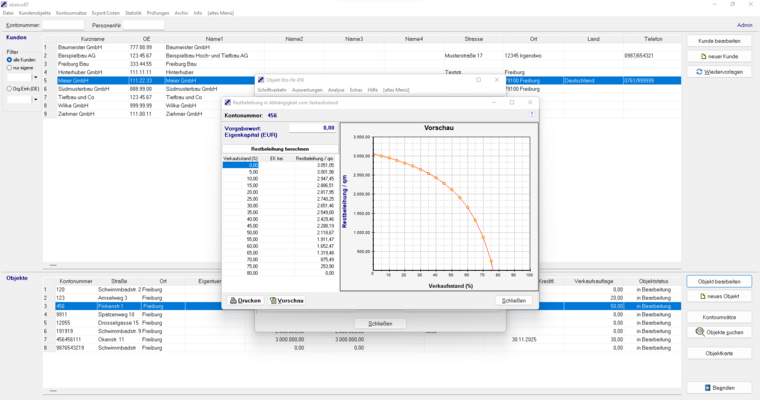Select the 'alle Kunden' filter radio button
The image size is (760, 400).
coord(9,59)
